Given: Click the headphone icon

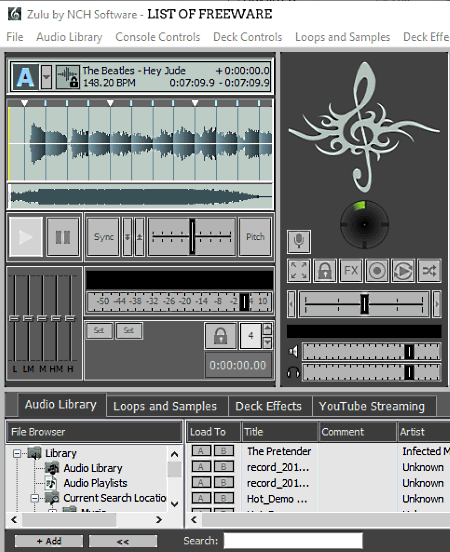Looking at the screenshot, I should (293, 372).
